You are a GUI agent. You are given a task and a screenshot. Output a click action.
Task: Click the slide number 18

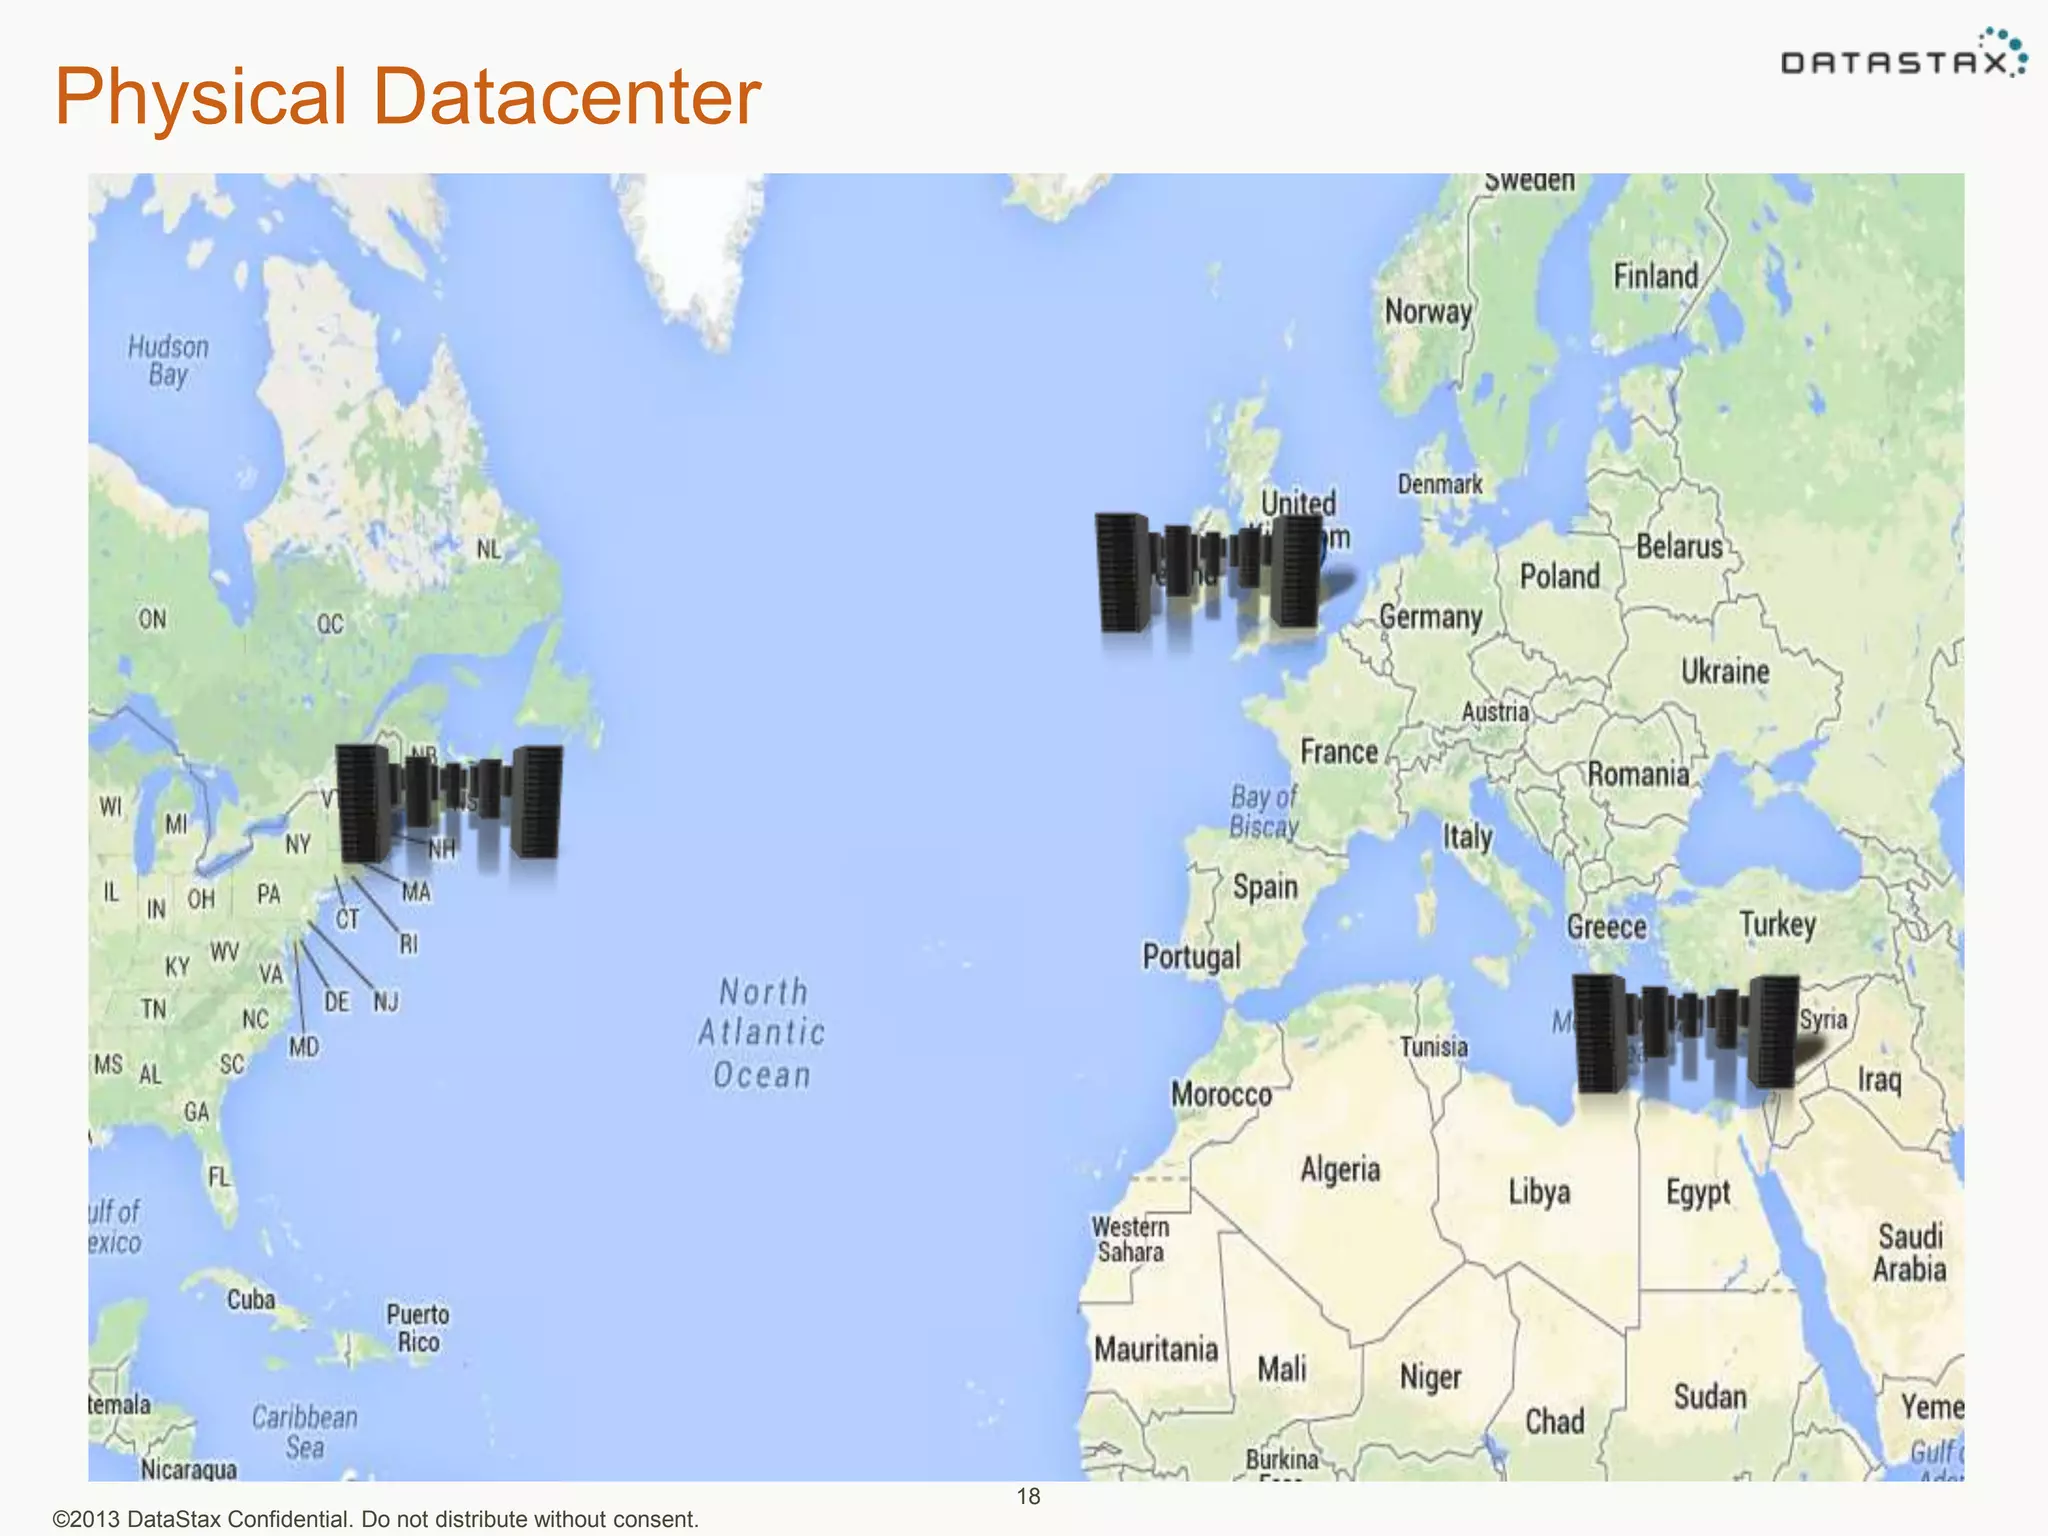point(1028,1496)
